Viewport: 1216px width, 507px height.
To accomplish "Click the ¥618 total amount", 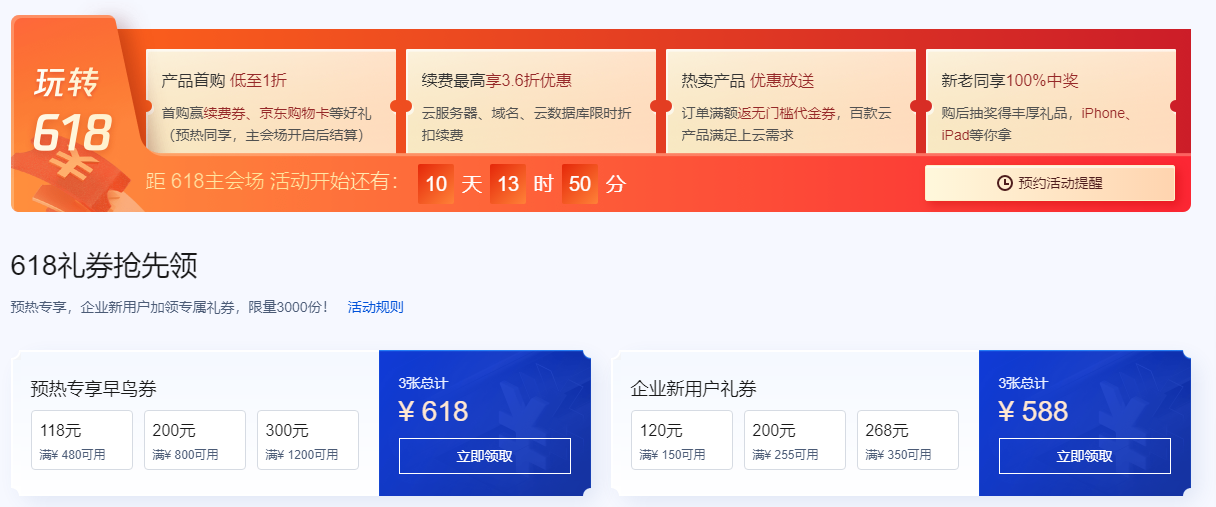I will click(x=433, y=411).
